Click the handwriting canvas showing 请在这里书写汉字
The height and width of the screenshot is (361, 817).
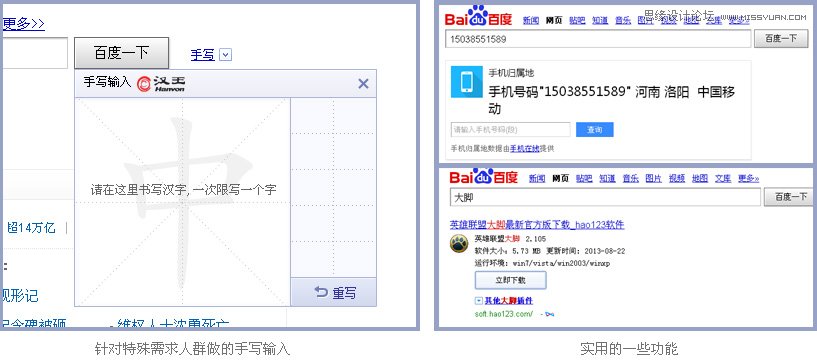(x=182, y=202)
